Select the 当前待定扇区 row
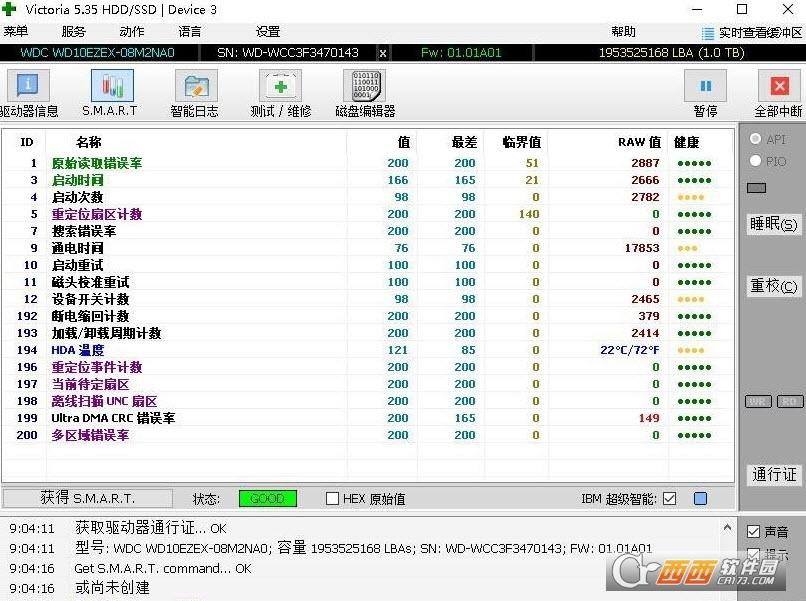This screenshot has width=806, height=601. [x=368, y=384]
